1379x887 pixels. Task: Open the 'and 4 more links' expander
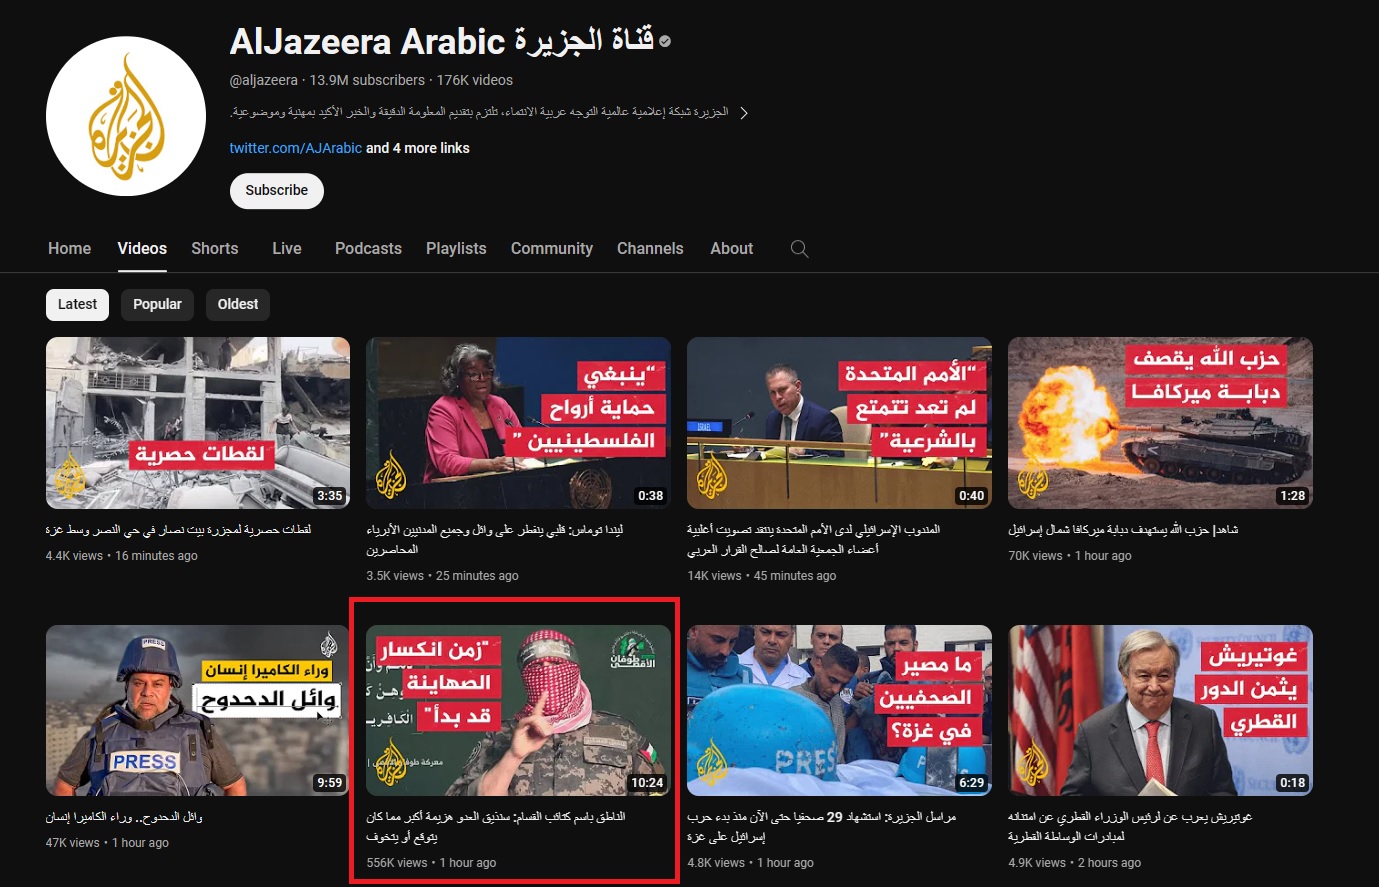[x=417, y=148]
